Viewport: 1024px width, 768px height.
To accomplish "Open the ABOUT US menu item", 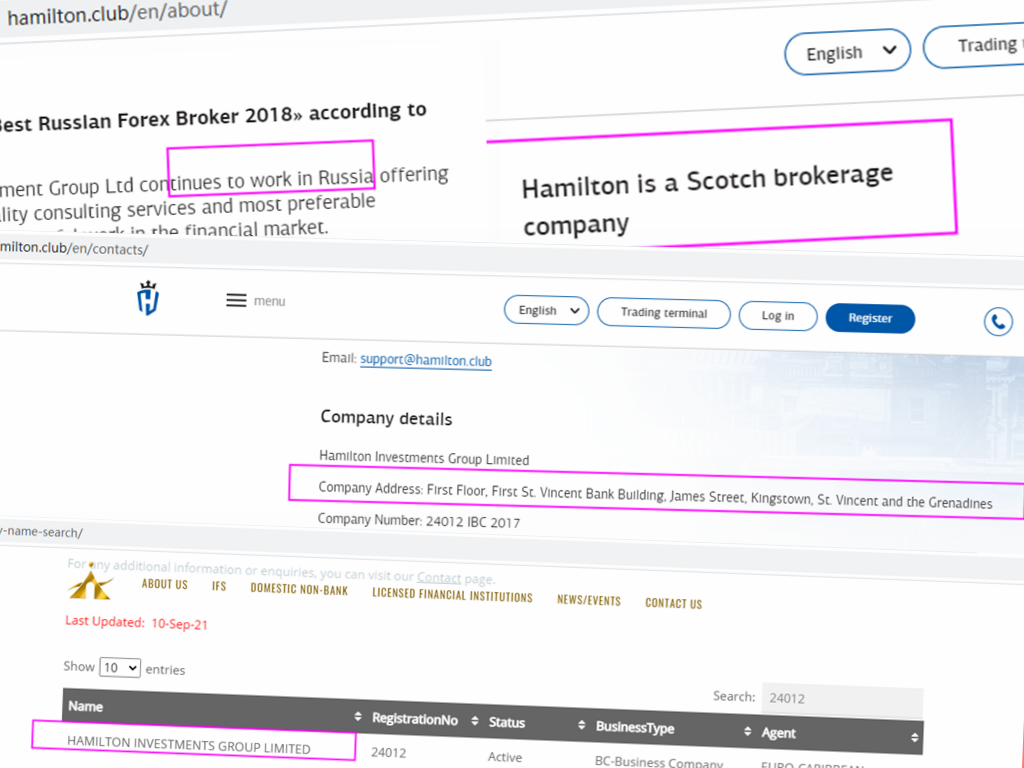I will coord(165,584).
